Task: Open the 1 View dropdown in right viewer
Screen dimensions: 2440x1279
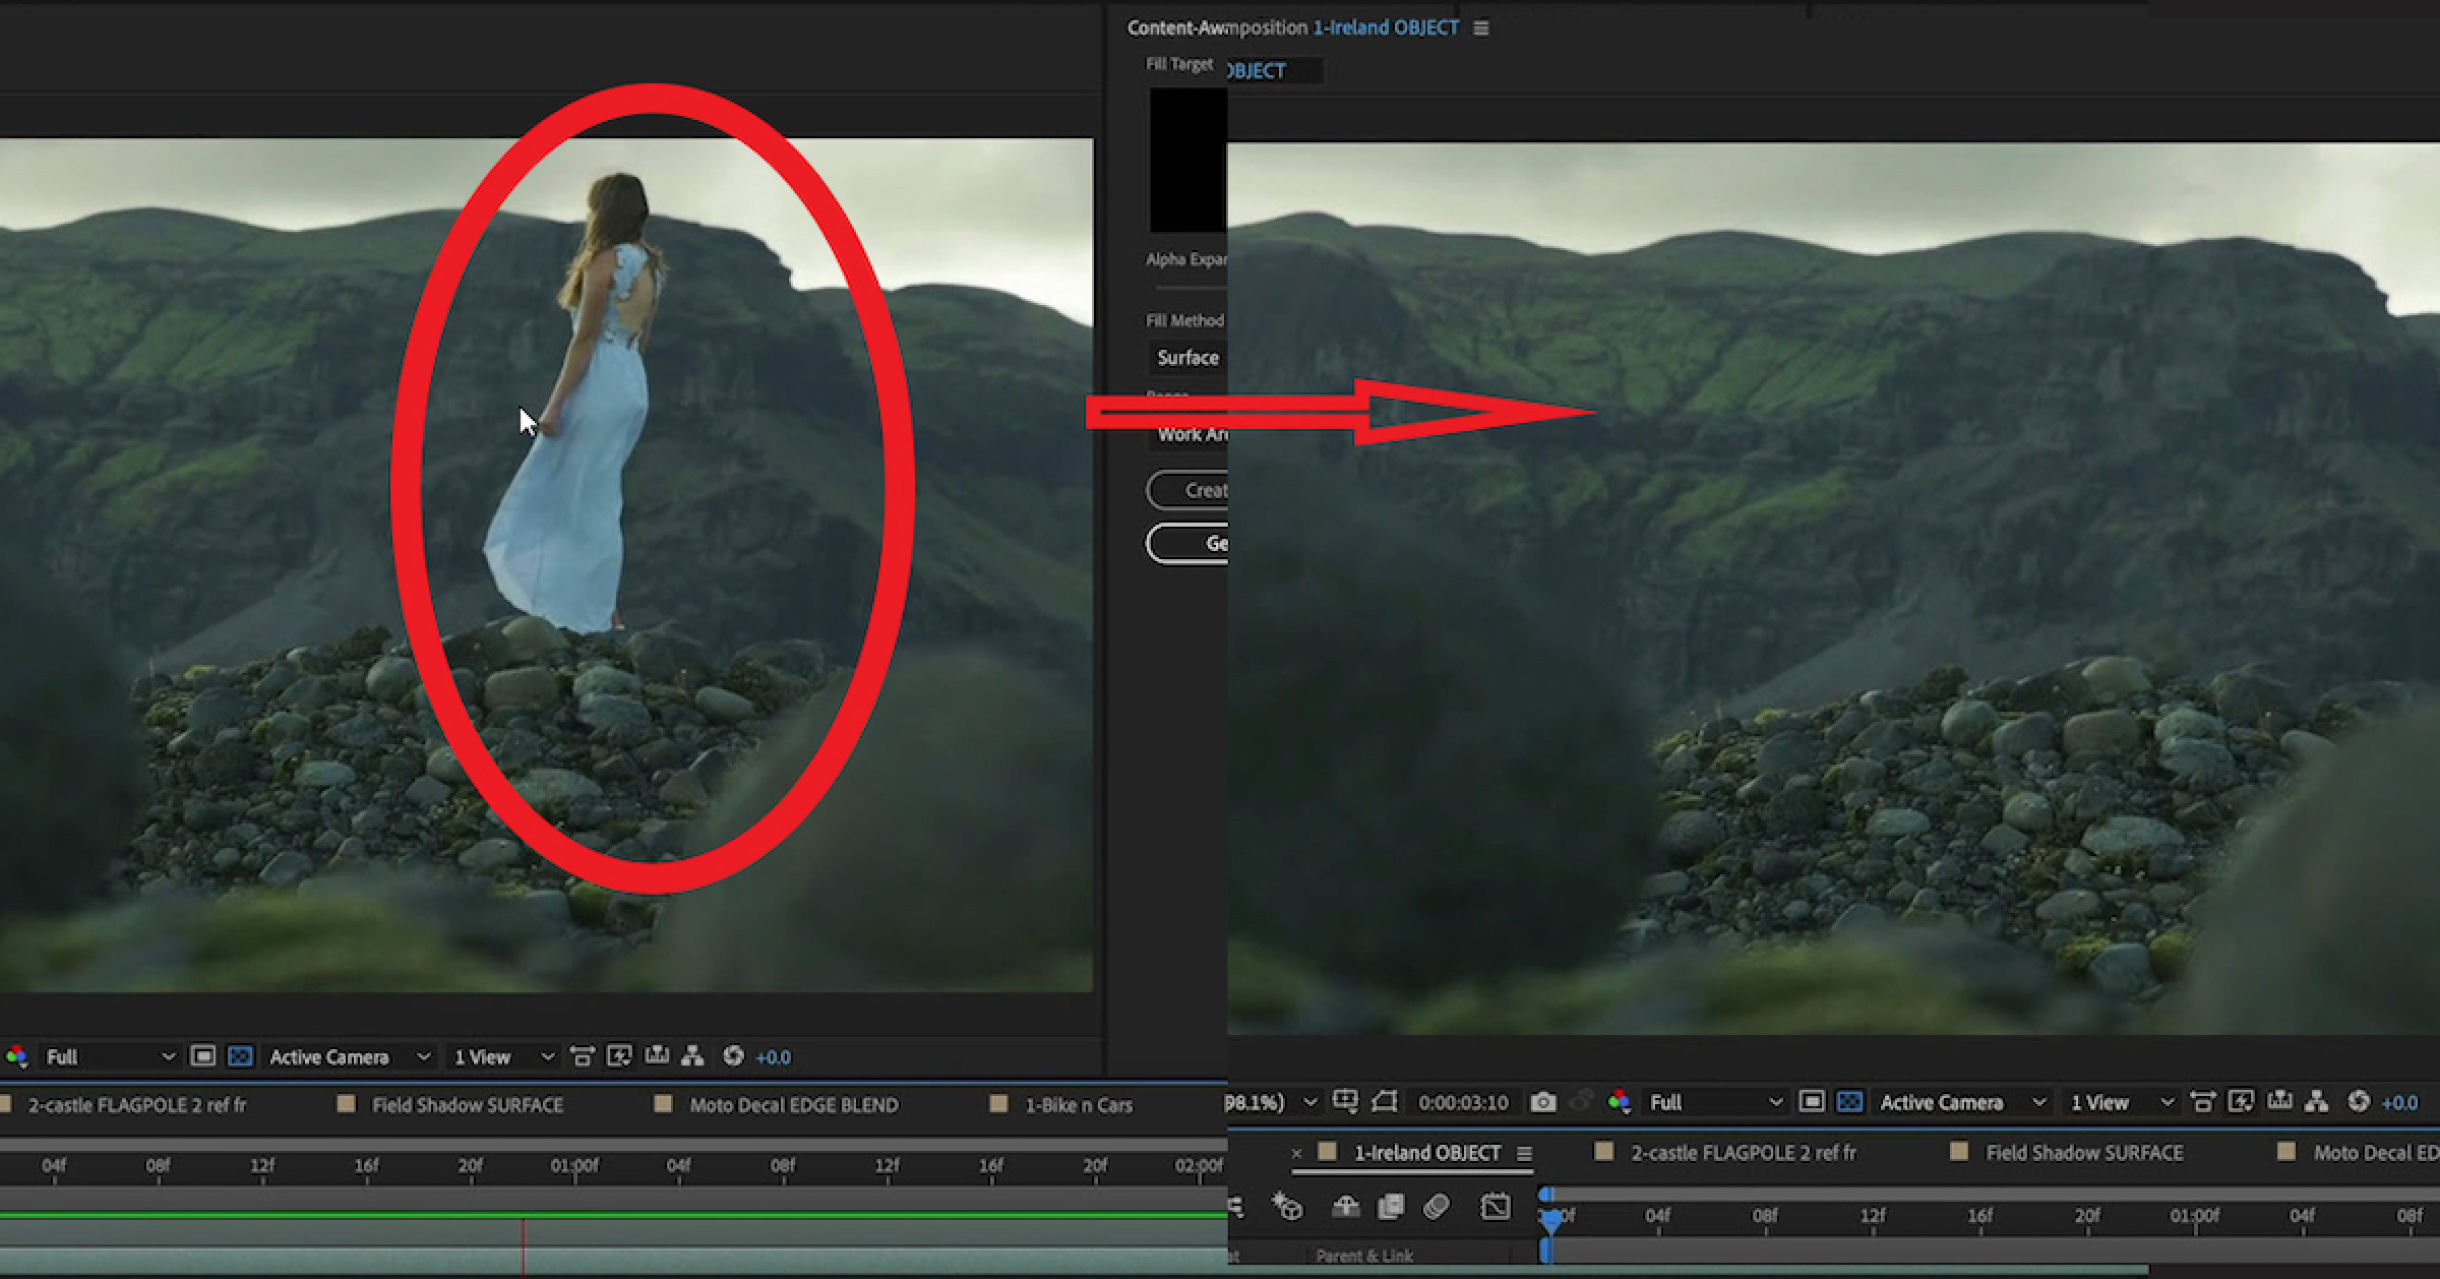Action: [x=2122, y=1102]
